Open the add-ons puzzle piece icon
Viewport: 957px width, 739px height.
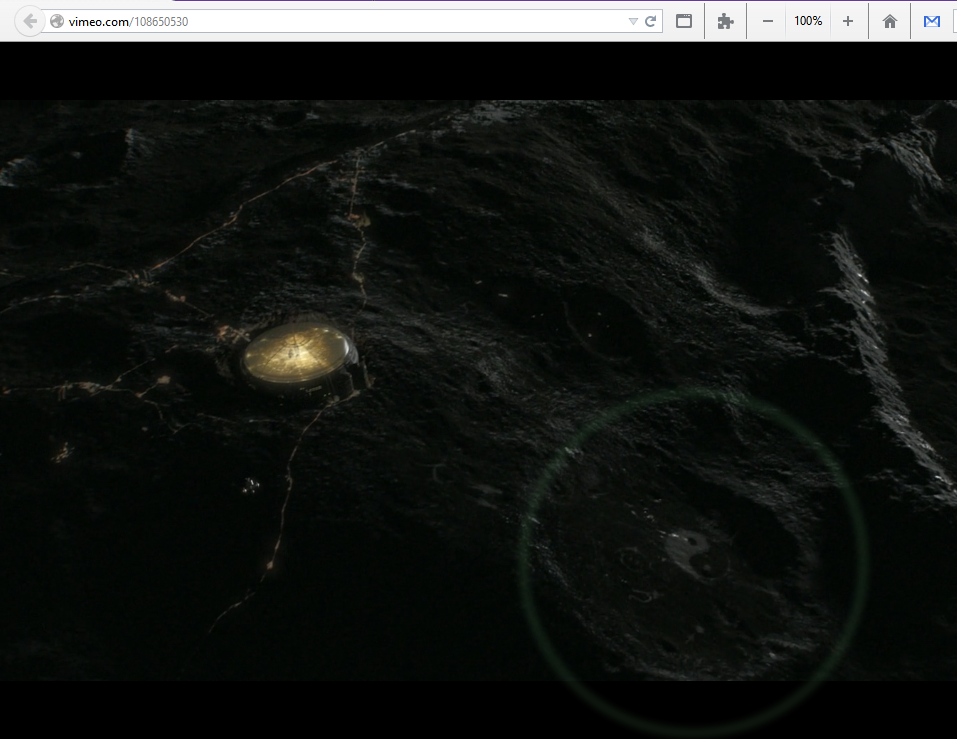pos(725,21)
